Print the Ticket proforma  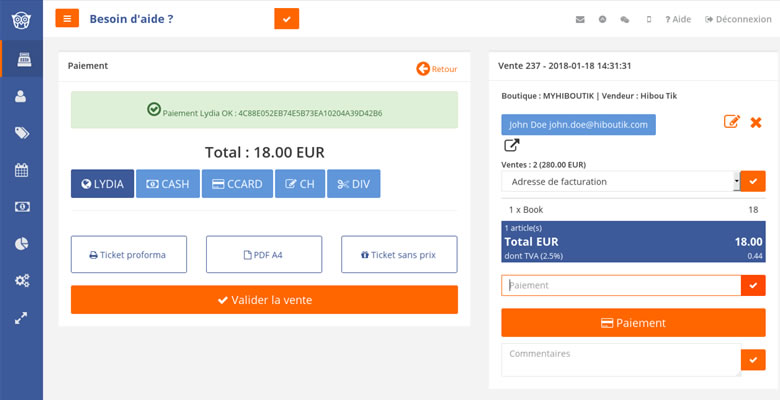[x=129, y=254]
